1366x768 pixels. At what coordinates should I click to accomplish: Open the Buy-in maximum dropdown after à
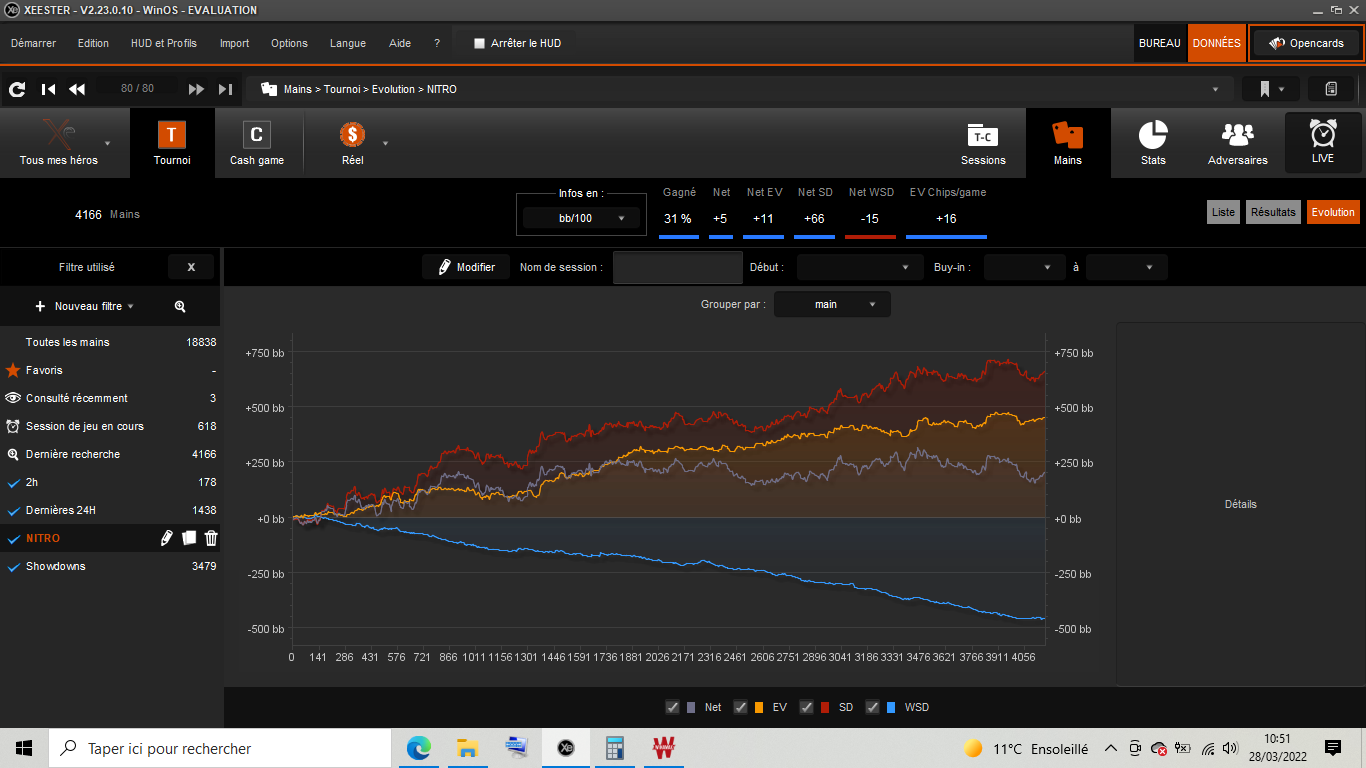(1127, 267)
